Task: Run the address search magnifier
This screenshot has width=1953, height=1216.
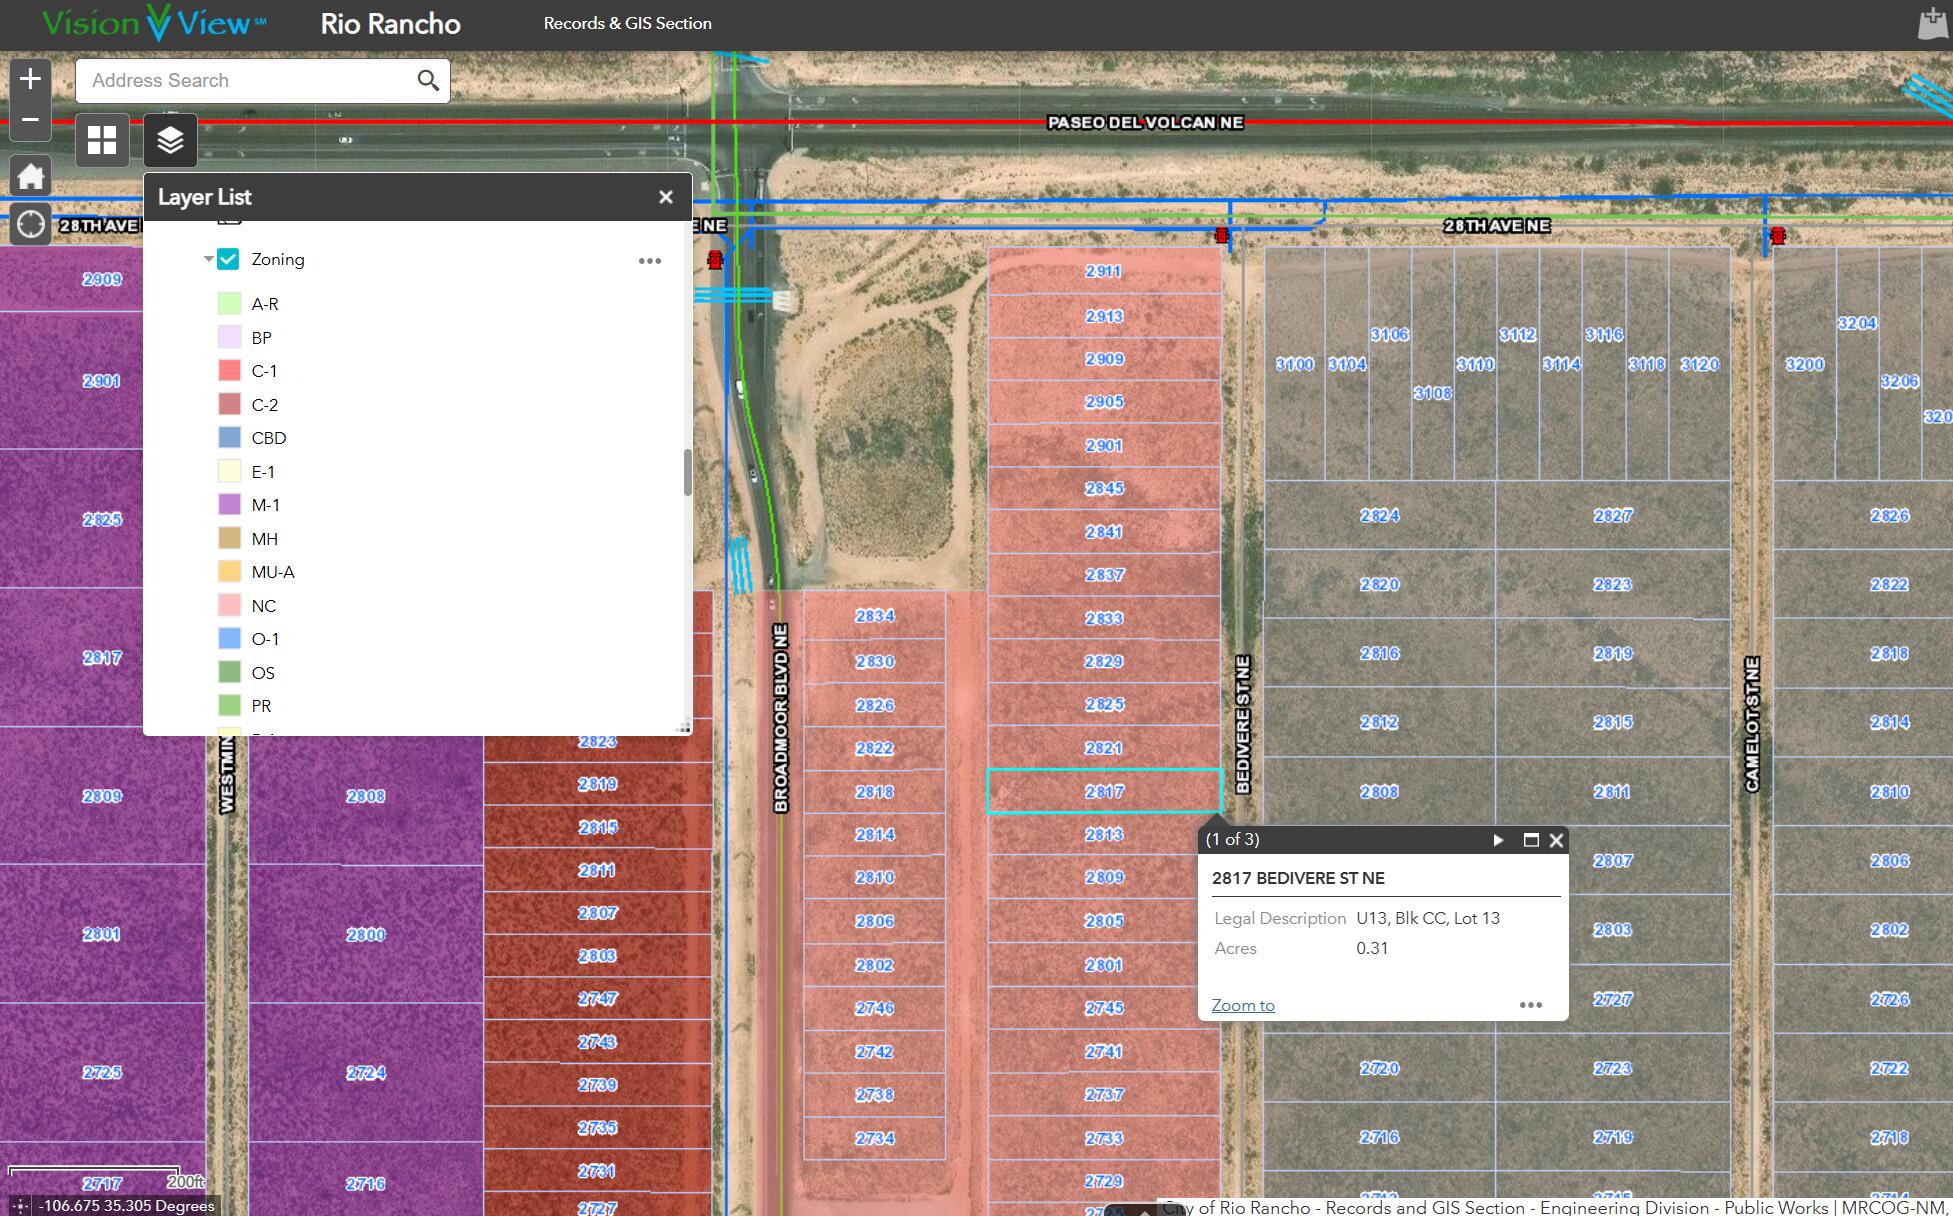Action: point(428,80)
